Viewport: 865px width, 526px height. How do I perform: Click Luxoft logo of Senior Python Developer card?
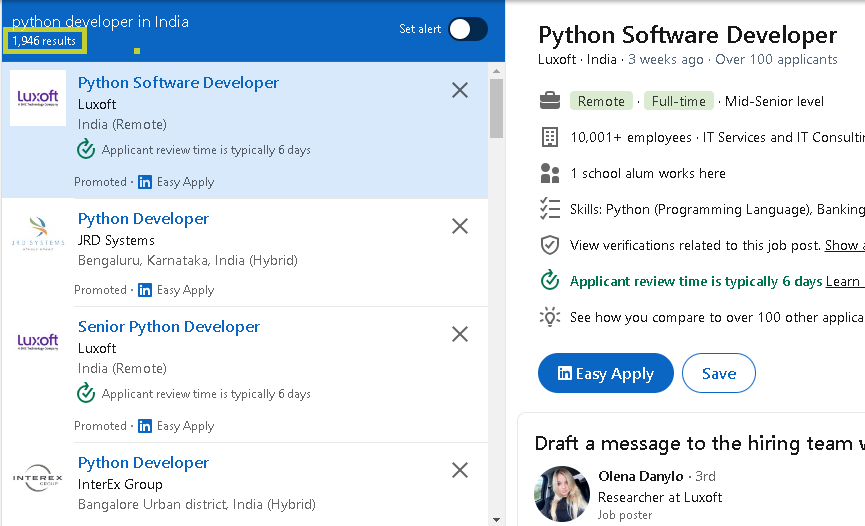38,342
